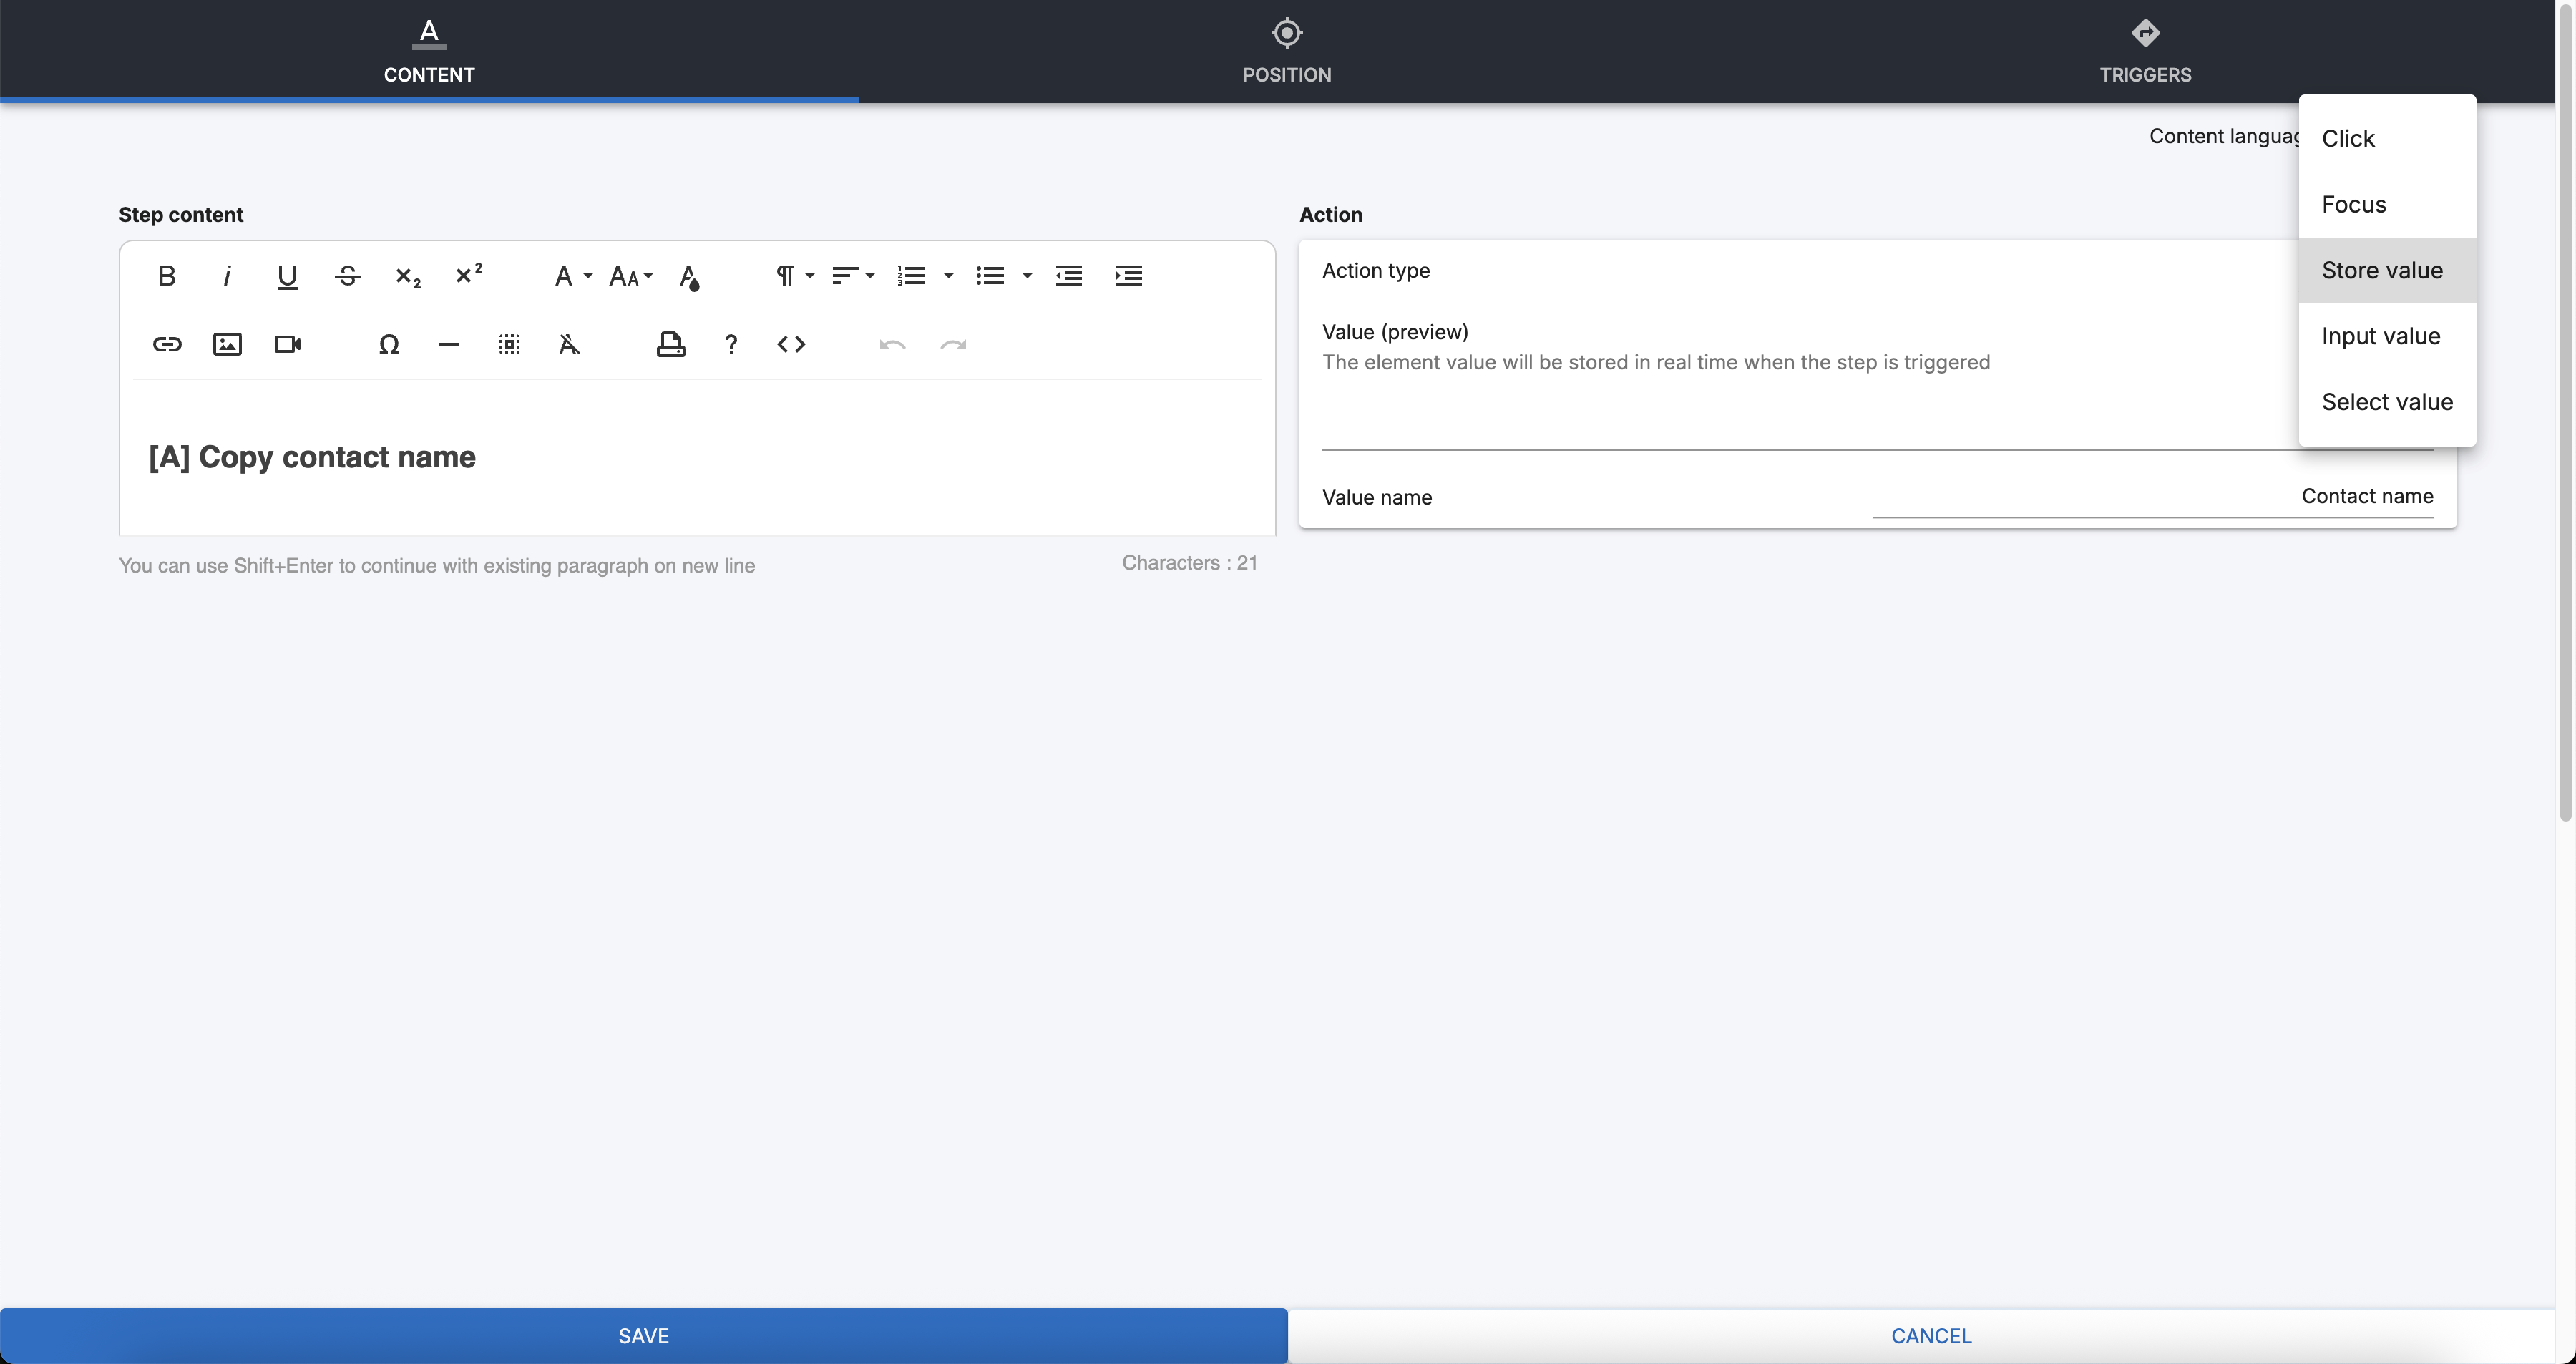
Task: Click the underline icon
Action: click(287, 276)
